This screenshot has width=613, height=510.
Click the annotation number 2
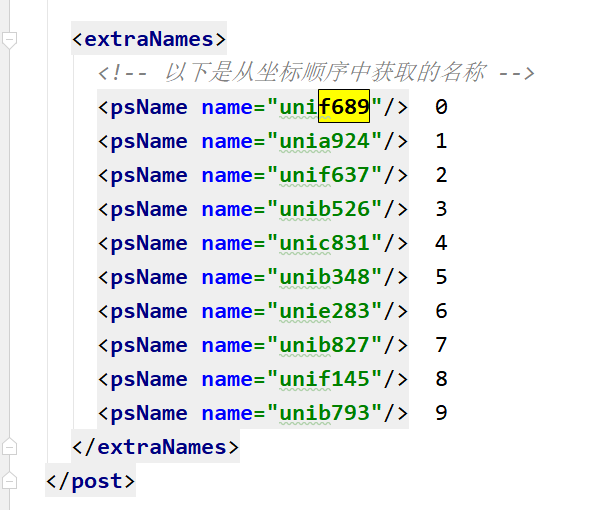(441, 175)
